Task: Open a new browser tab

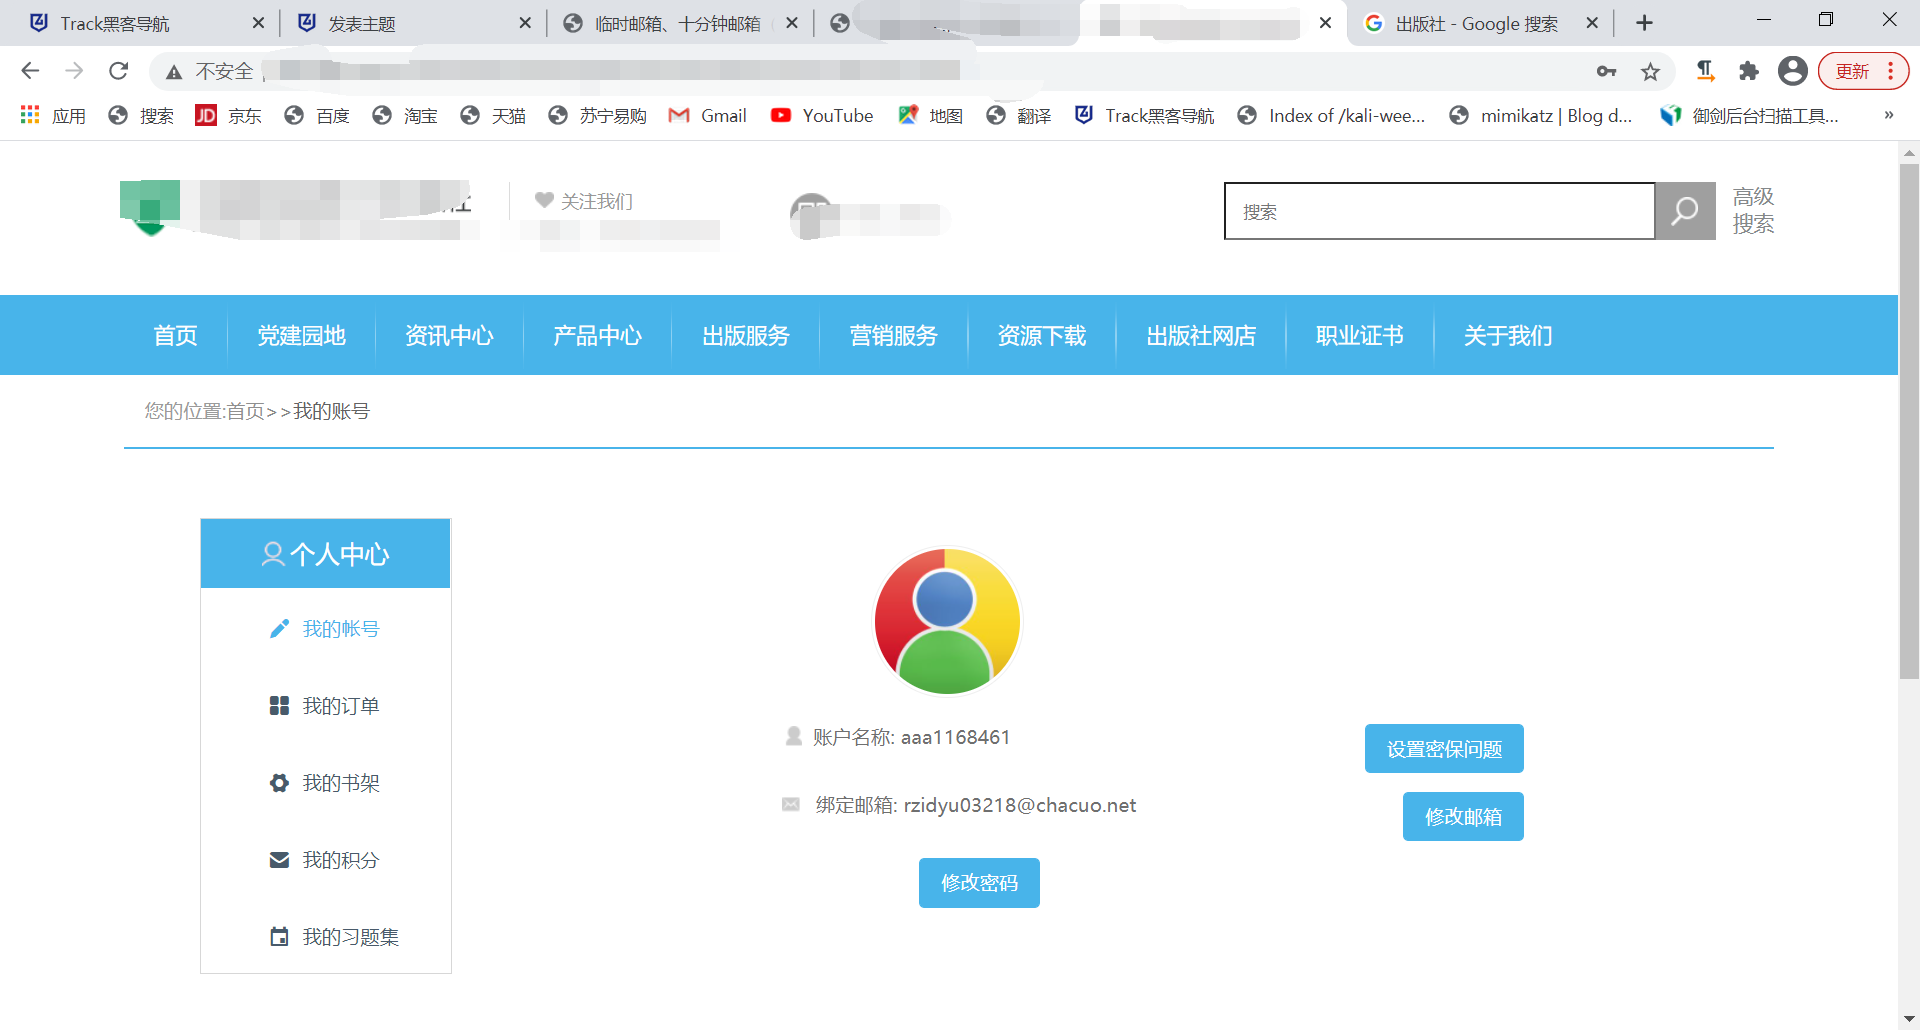Action: (1644, 23)
